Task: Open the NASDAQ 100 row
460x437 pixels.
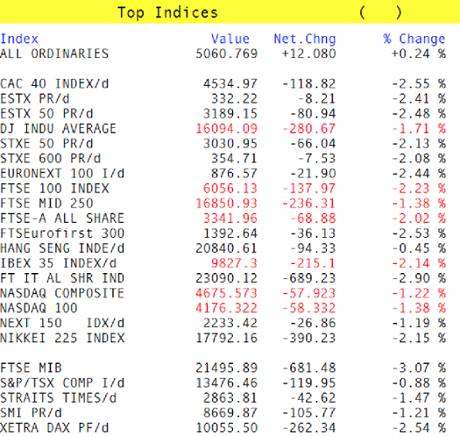Action: [223, 308]
